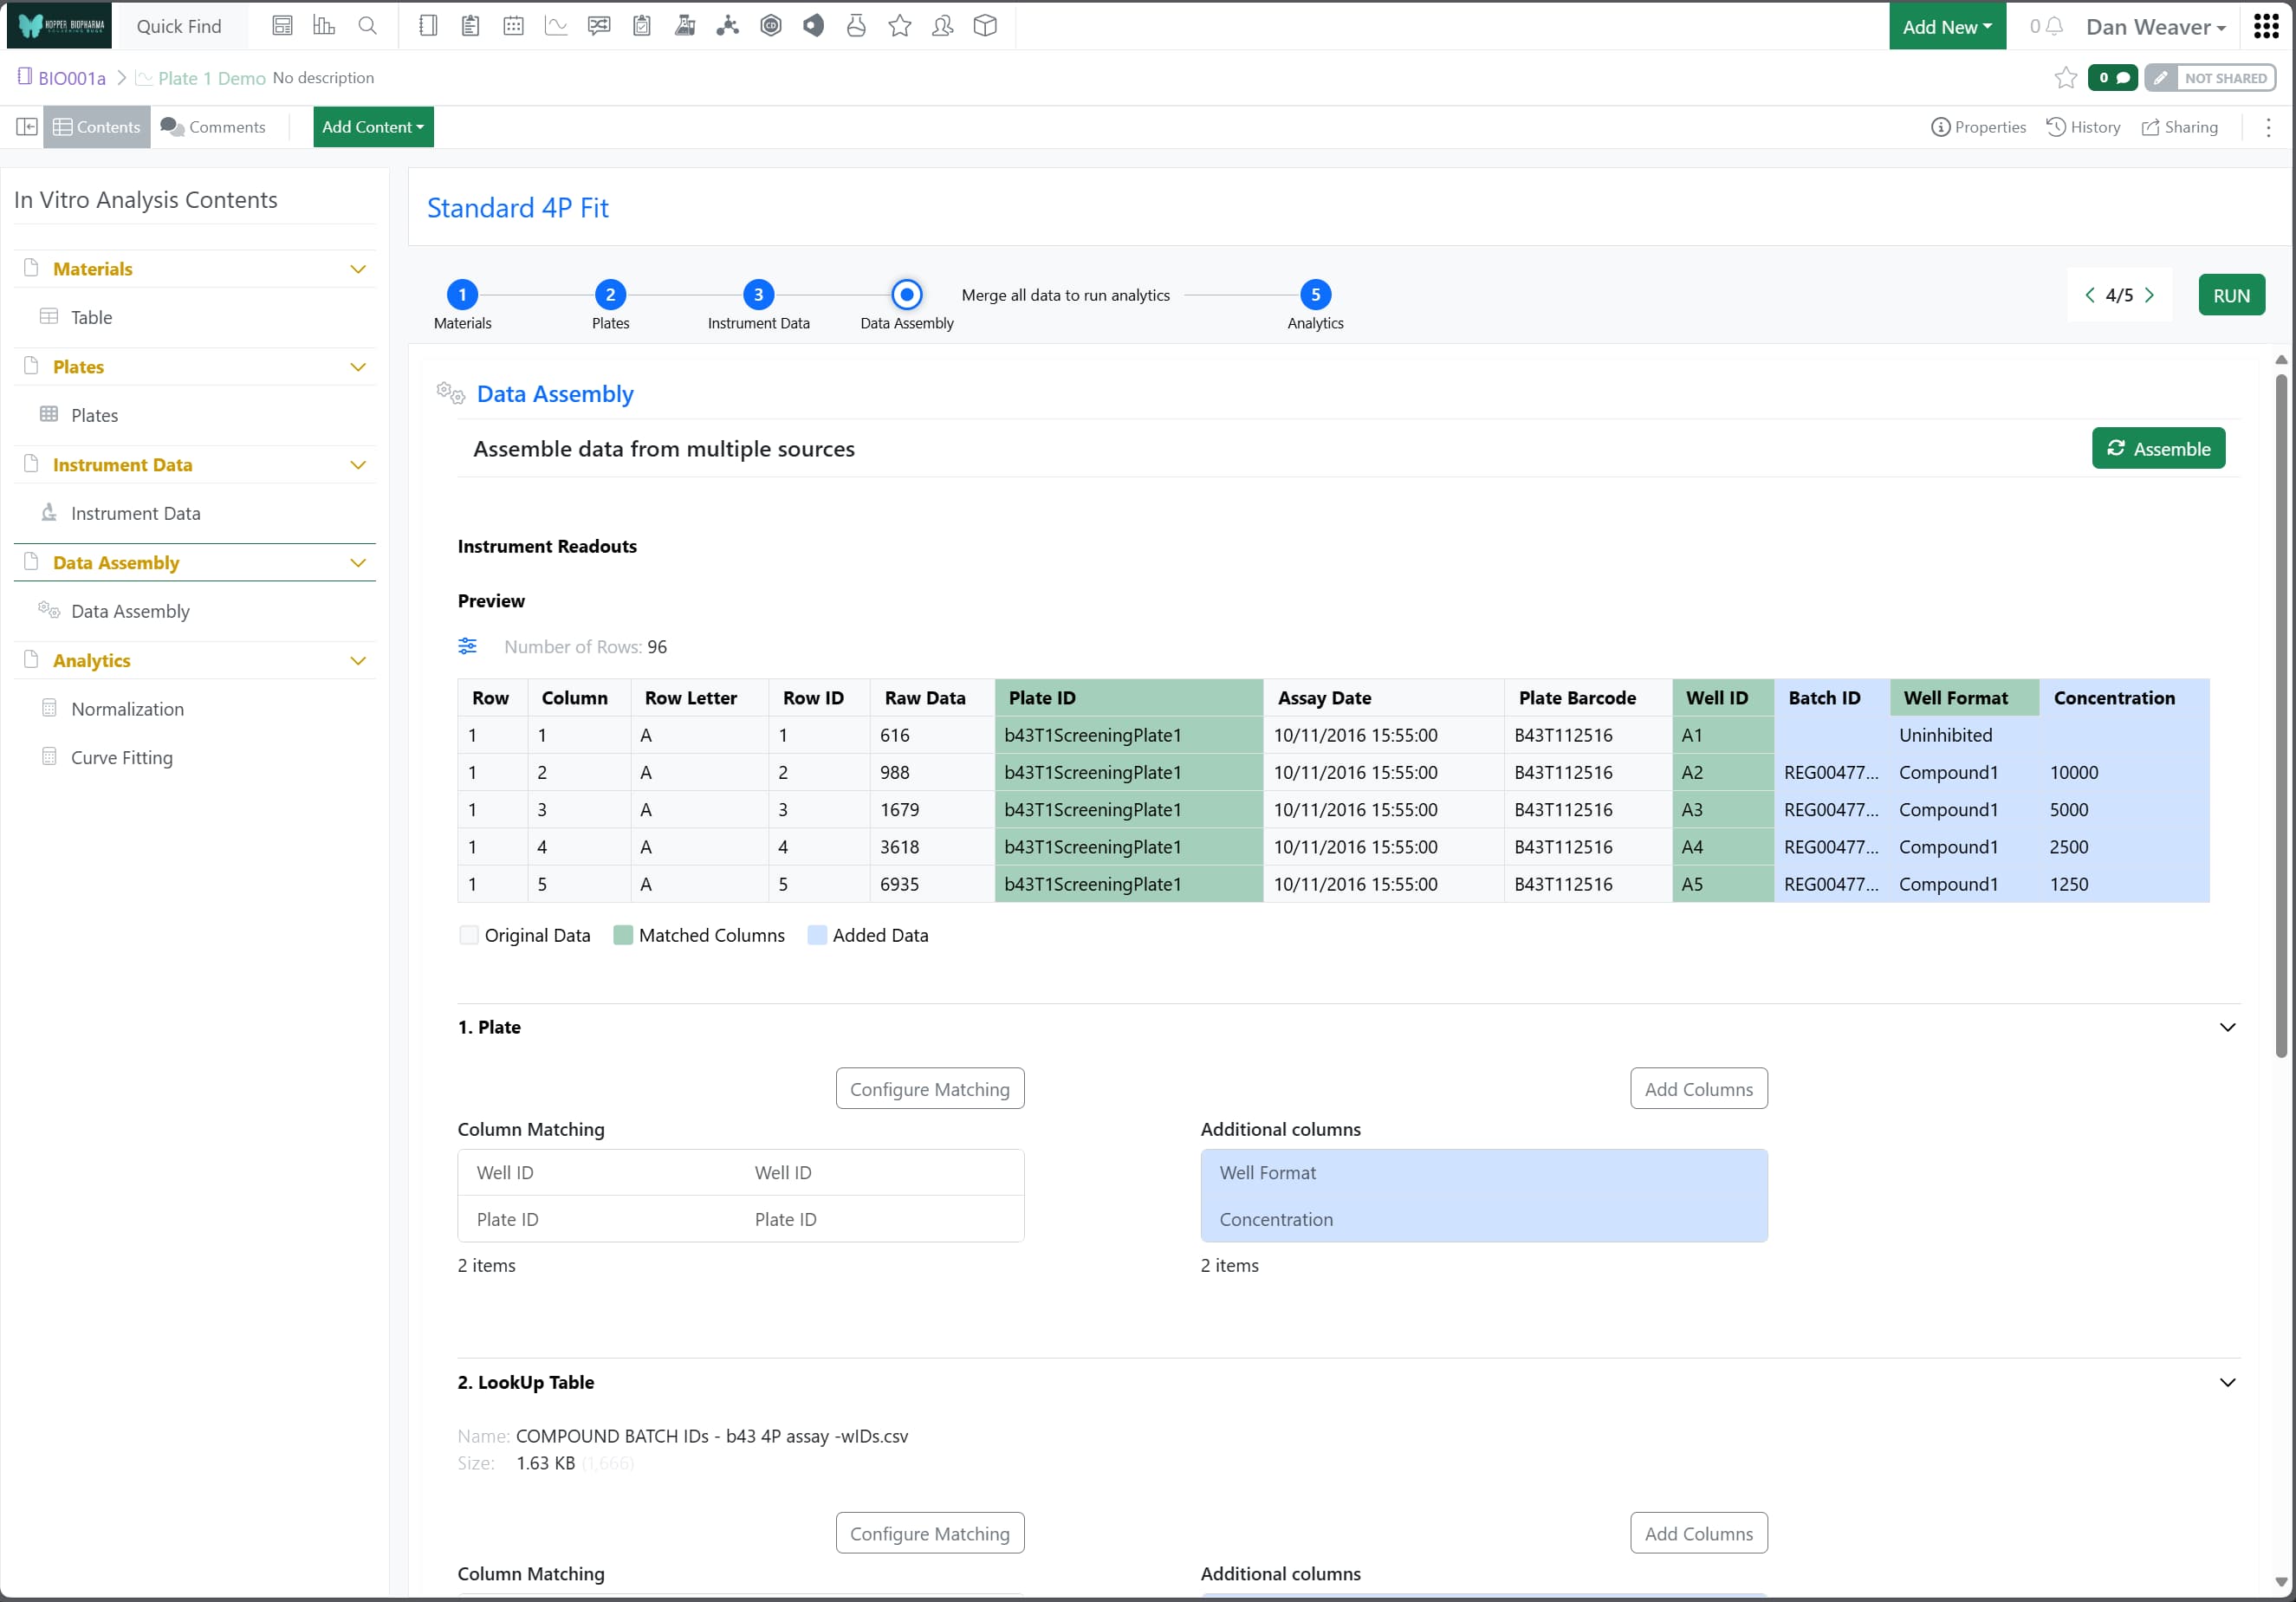Collapse the Materials section in sidebar
The image size is (2296, 1602).
[358, 269]
